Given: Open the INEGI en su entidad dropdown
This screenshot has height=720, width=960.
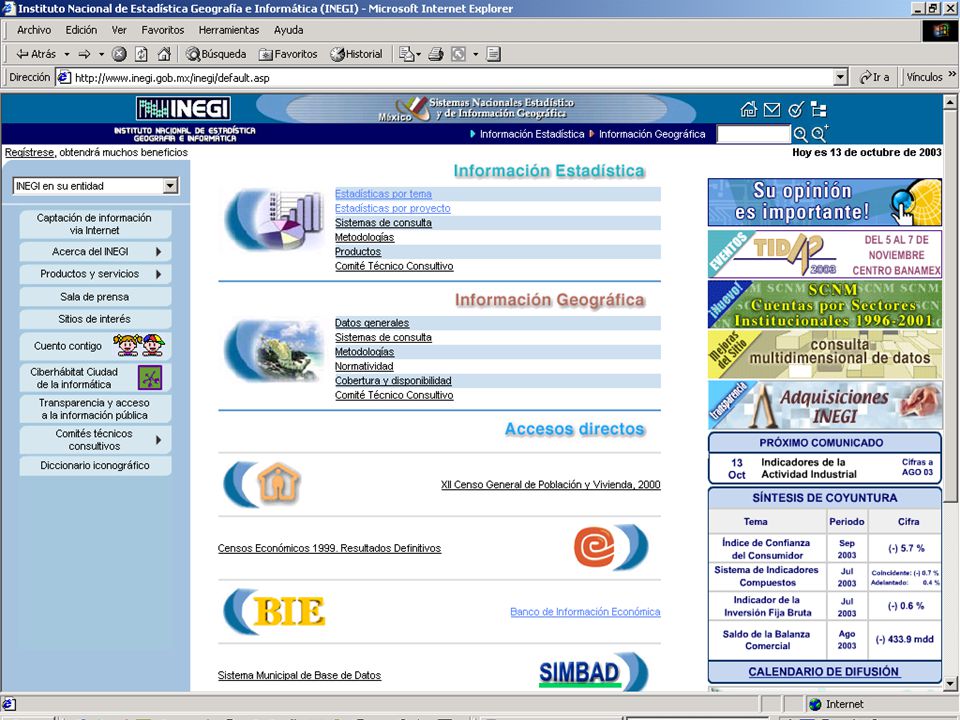Looking at the screenshot, I should pyautogui.click(x=170, y=186).
